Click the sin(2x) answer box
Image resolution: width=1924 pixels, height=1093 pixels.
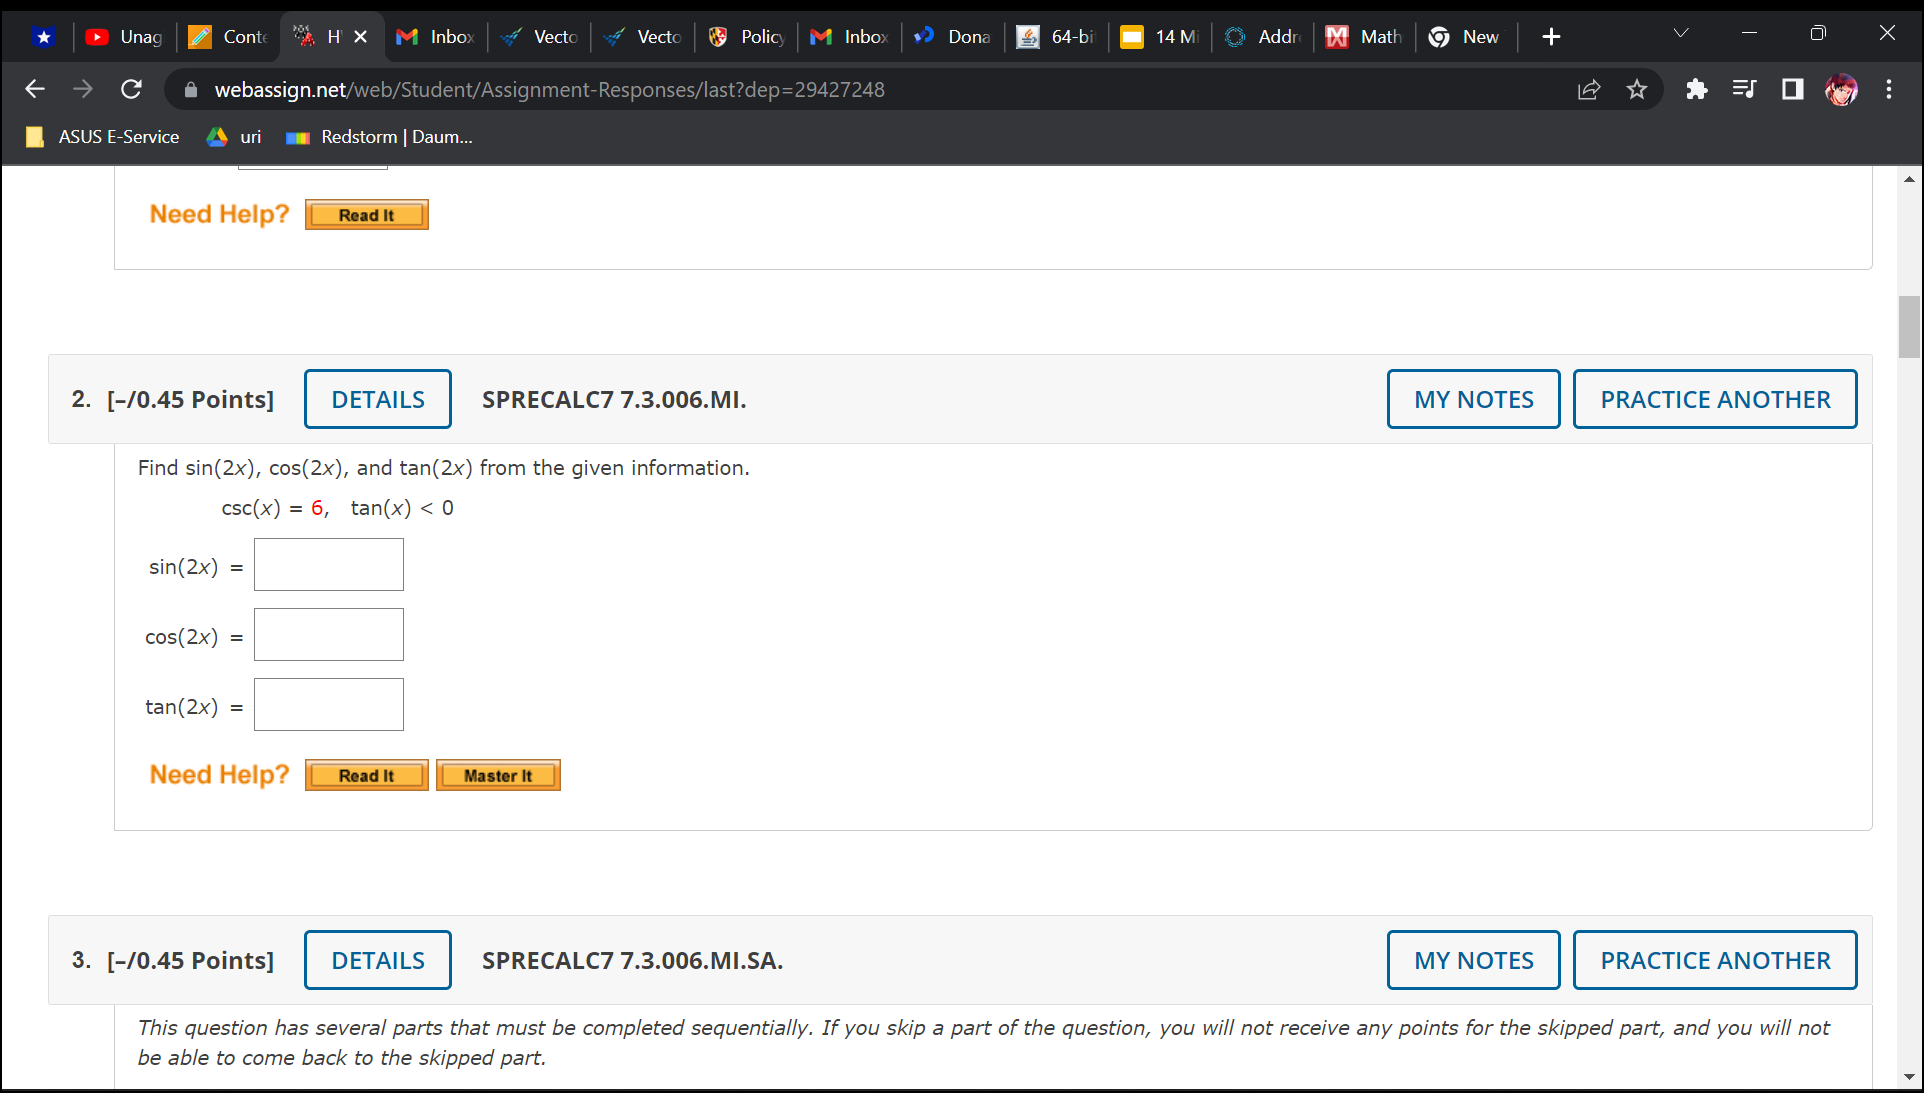click(329, 565)
